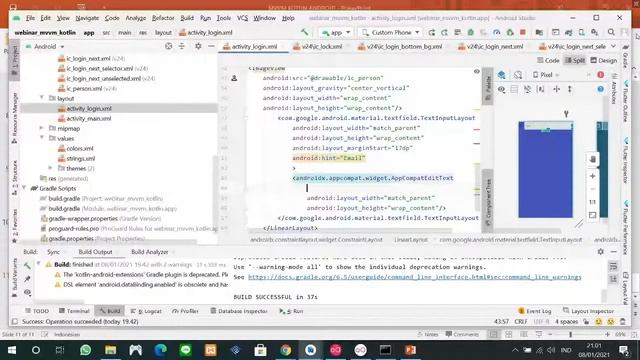Open the Logcat tool window
640x360 pixels.
coord(146,311)
